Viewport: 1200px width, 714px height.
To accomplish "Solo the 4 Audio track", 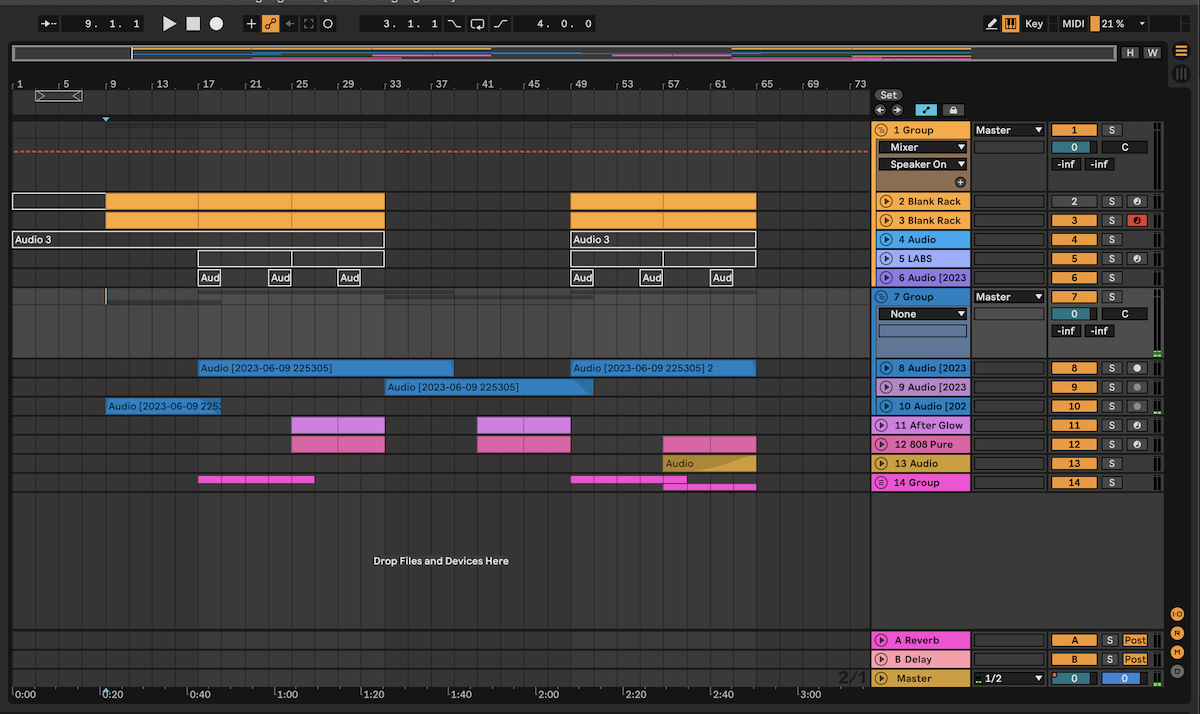I will pyautogui.click(x=1111, y=239).
